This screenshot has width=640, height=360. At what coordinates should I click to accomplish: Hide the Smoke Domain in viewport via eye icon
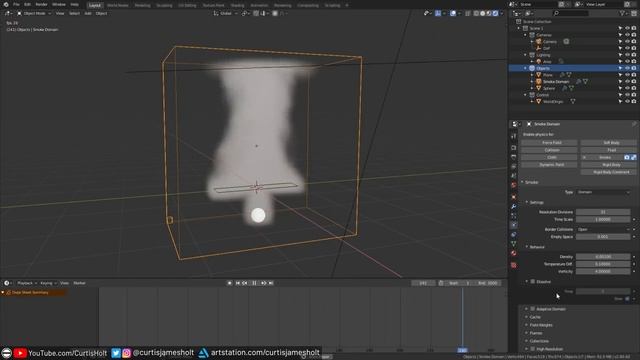pyautogui.click(x=627, y=82)
